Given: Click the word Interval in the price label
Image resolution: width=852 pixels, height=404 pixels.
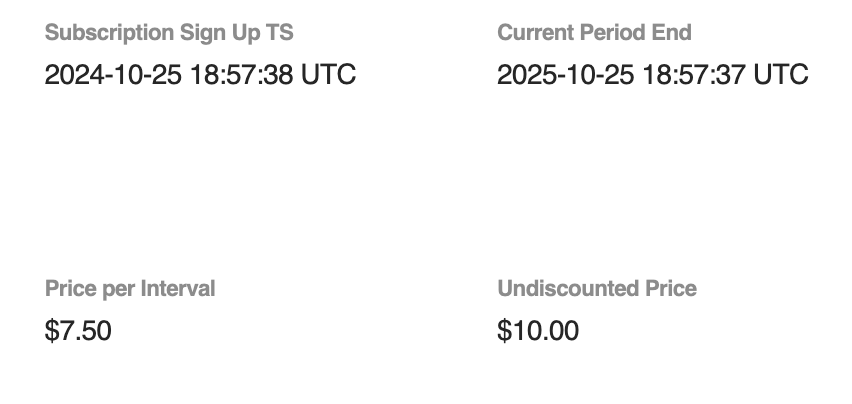Looking at the screenshot, I should point(176,289).
